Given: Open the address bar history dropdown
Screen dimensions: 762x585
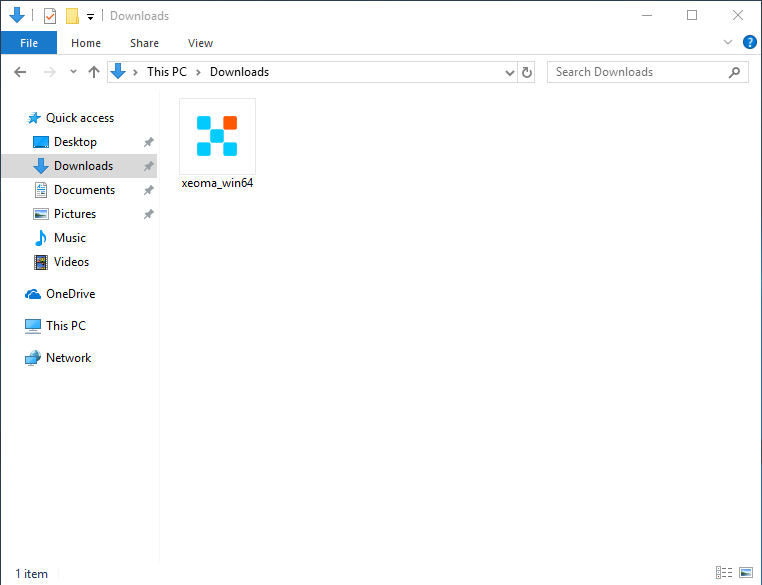Looking at the screenshot, I should [x=509, y=72].
